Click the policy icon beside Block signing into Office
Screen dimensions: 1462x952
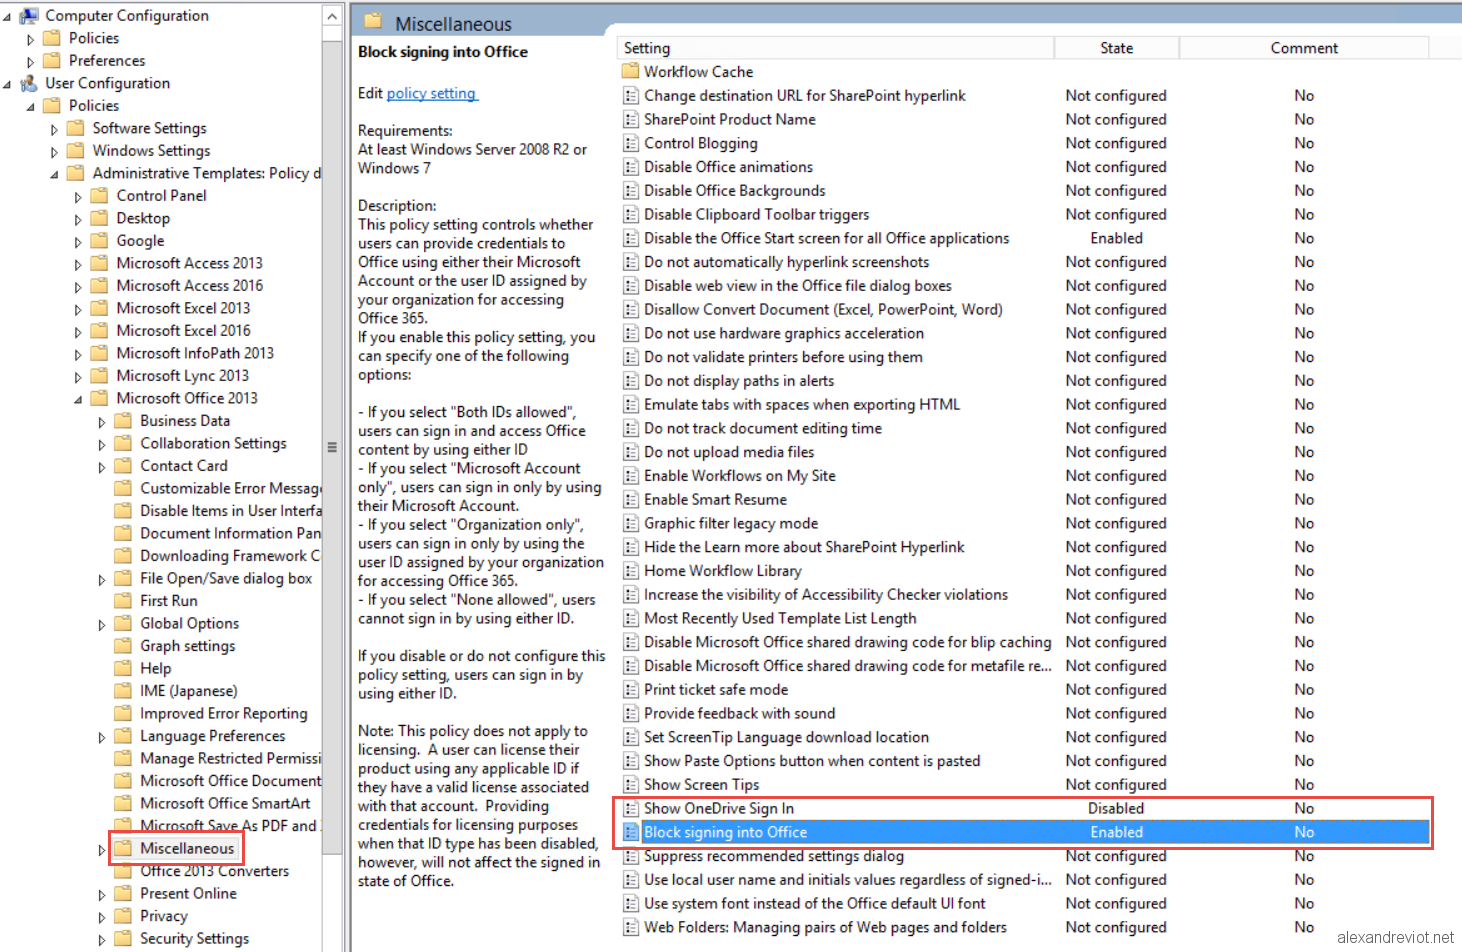(630, 832)
